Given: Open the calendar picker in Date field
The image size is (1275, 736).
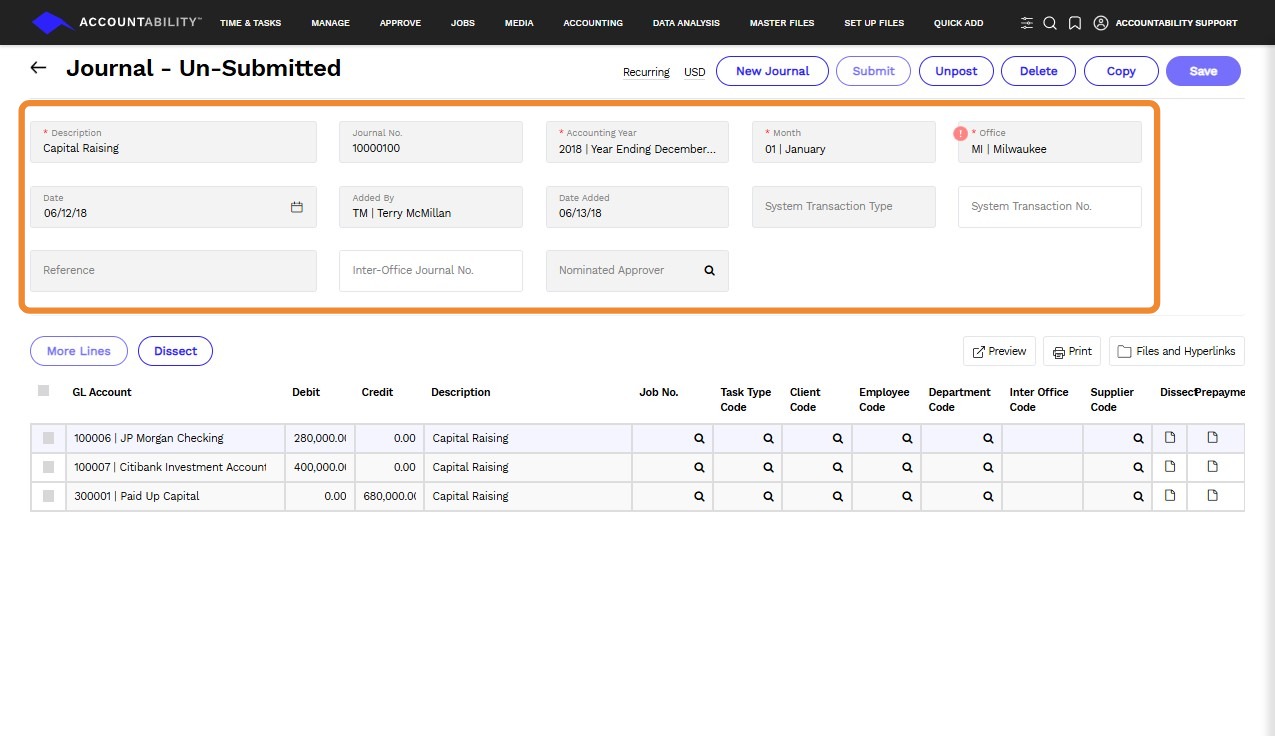Looking at the screenshot, I should click(x=297, y=207).
